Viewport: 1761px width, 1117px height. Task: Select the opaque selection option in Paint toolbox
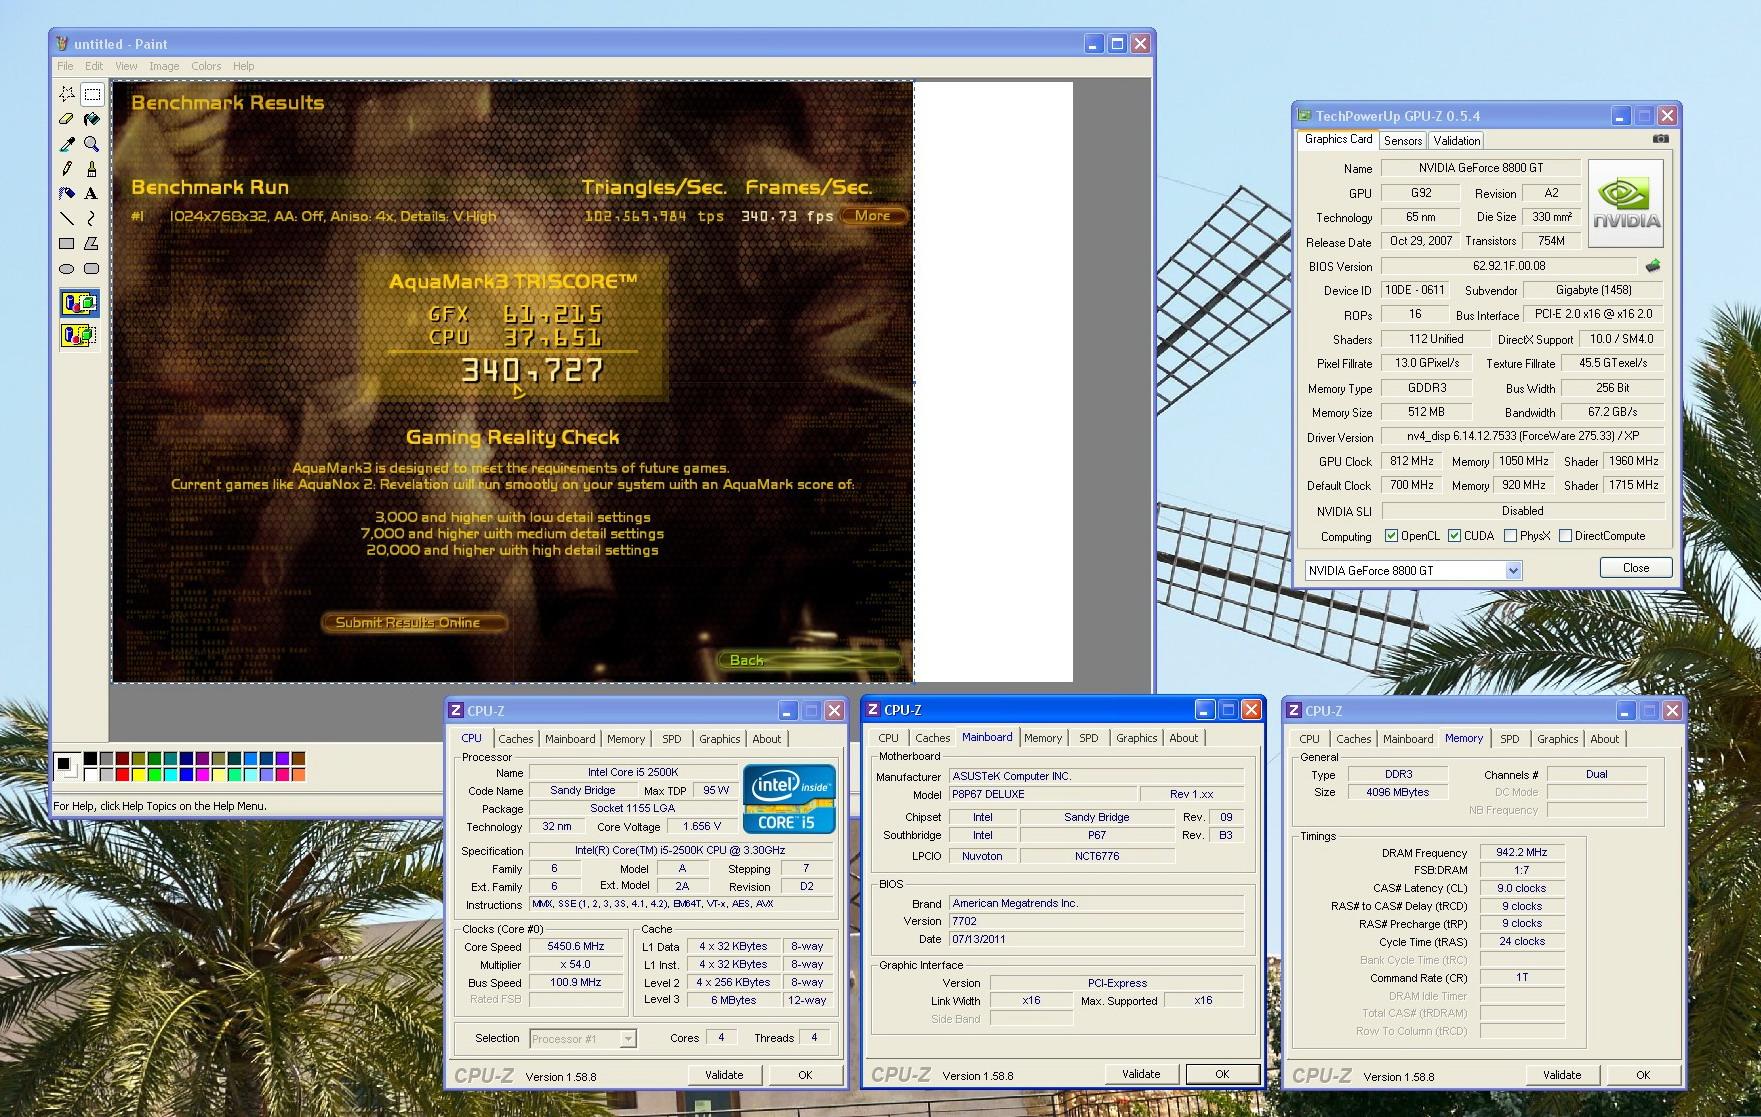click(79, 303)
